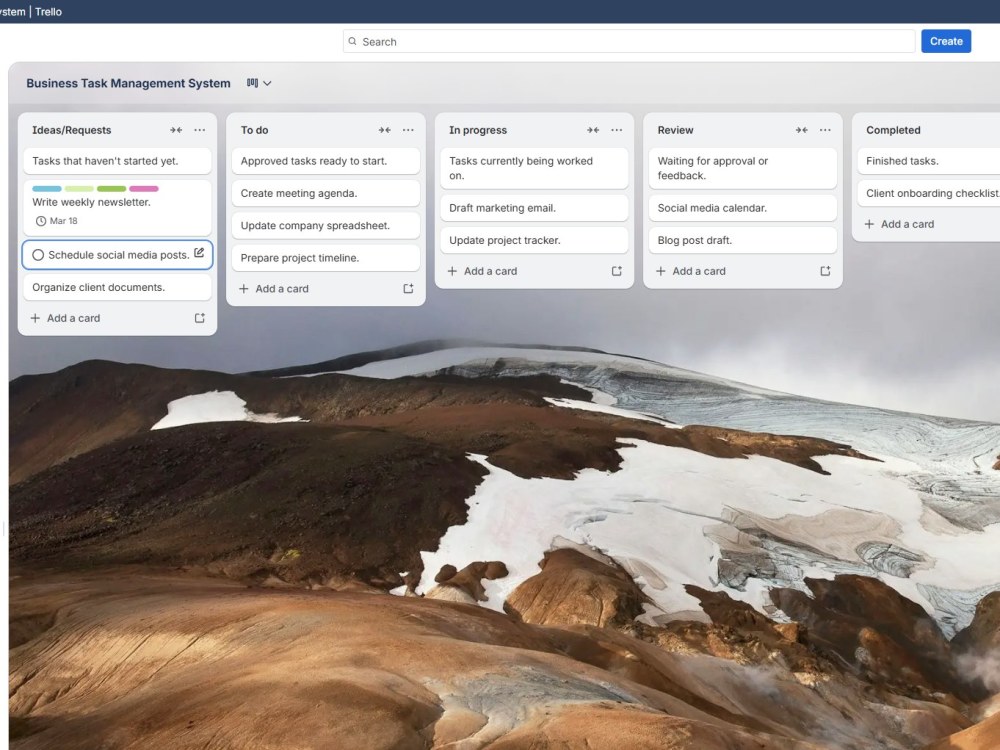Click the blue Create button
1000x750 pixels.
[946, 41]
